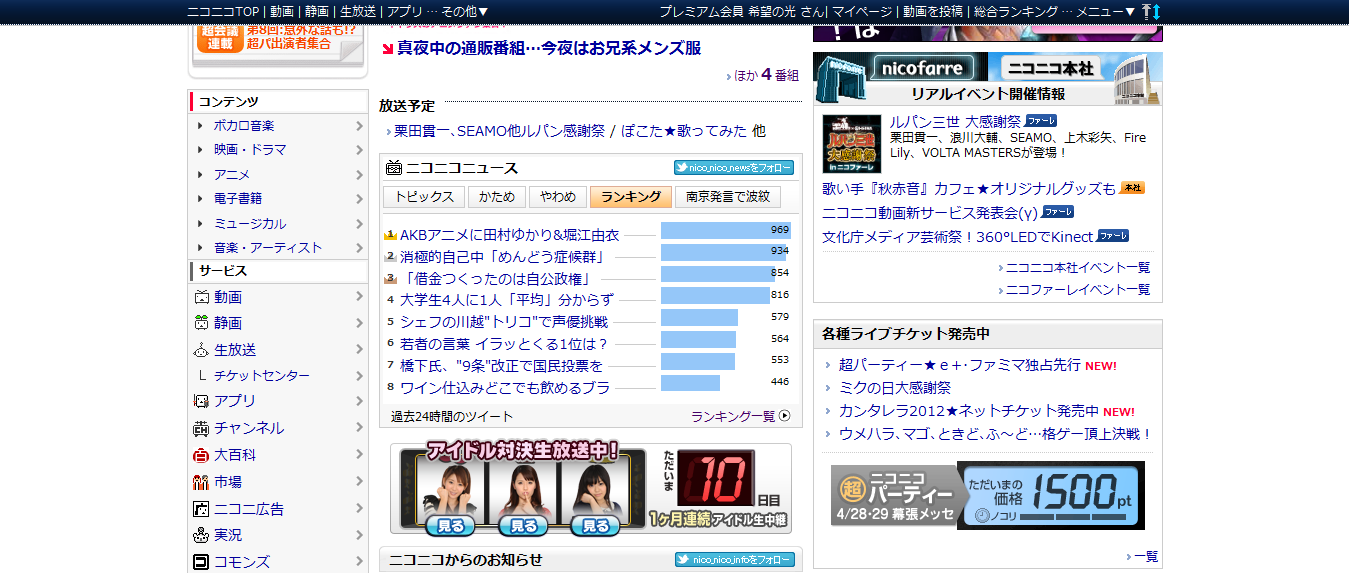Open the ほか 4 番組 link

click(x=767, y=75)
